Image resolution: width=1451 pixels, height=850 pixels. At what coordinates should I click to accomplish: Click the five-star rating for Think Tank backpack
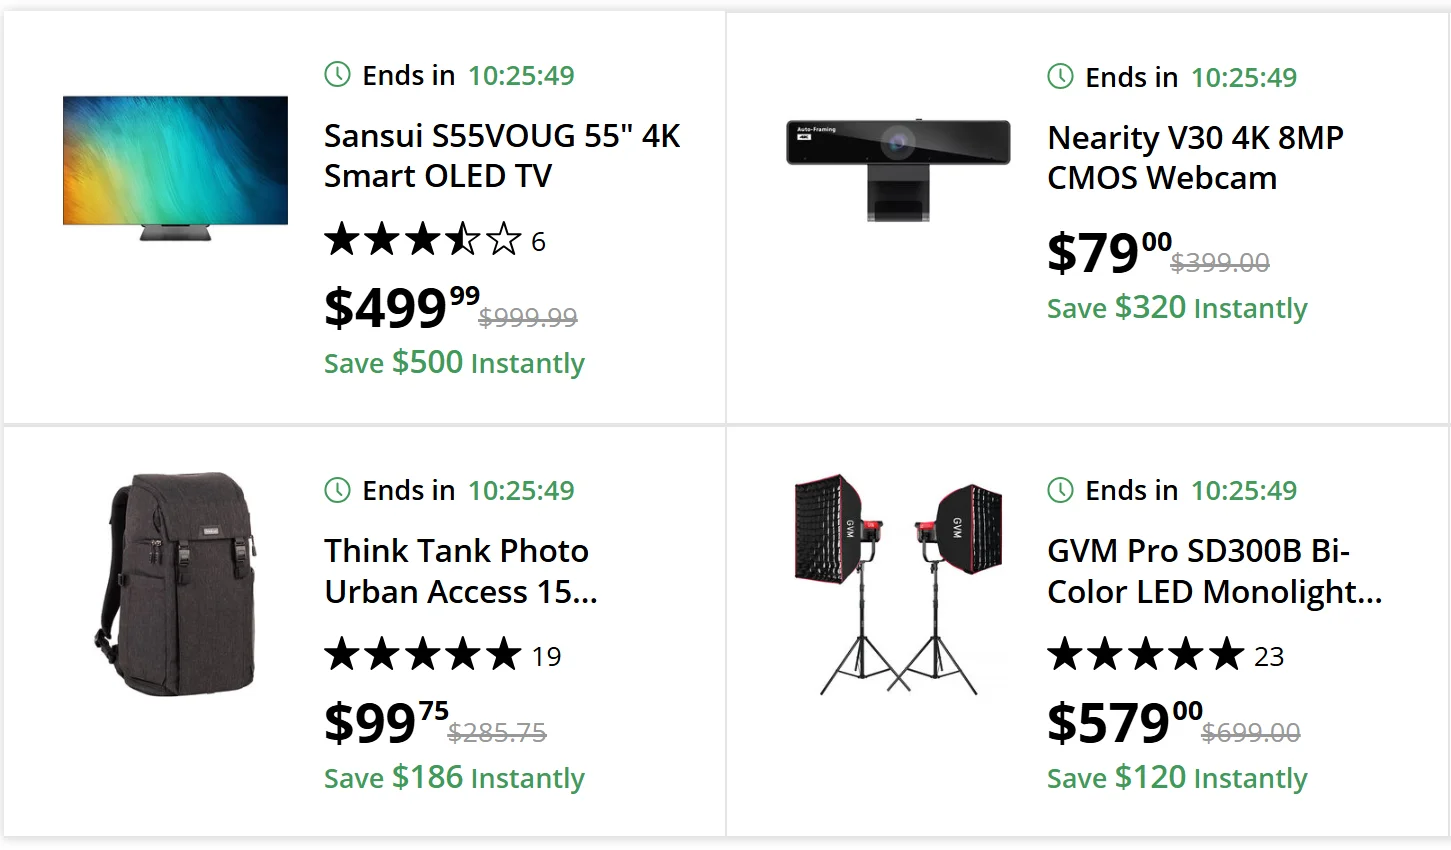pyautogui.click(x=423, y=655)
